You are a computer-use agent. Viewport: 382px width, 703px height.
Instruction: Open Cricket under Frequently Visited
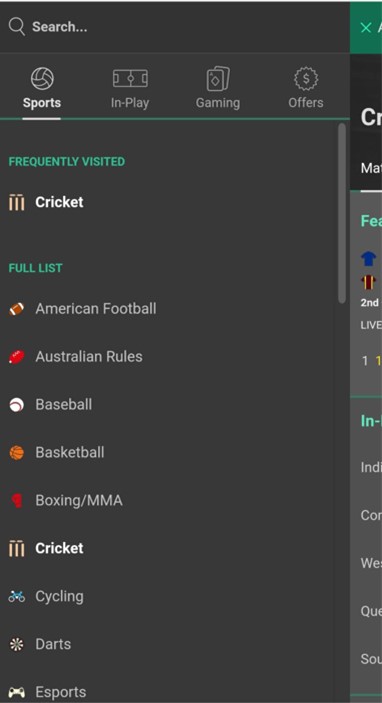(46, 202)
